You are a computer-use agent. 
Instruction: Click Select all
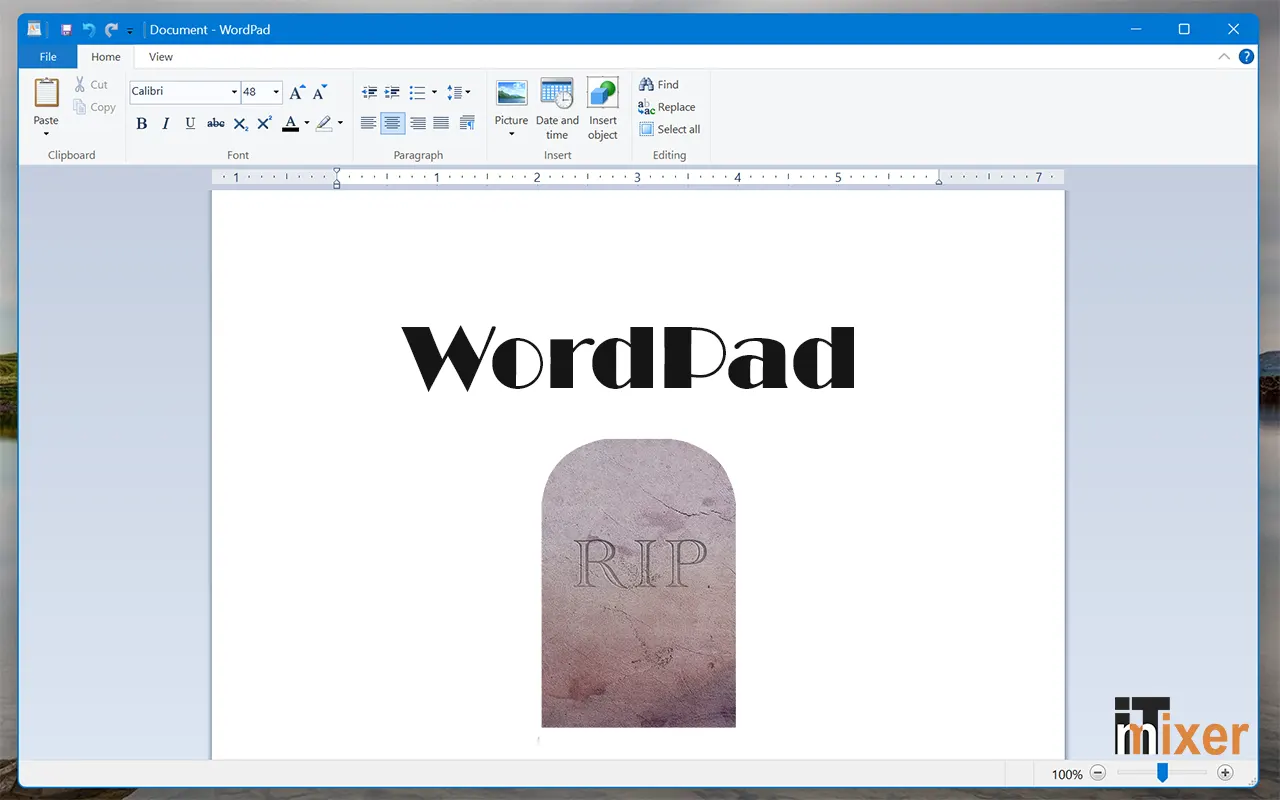tap(670, 129)
